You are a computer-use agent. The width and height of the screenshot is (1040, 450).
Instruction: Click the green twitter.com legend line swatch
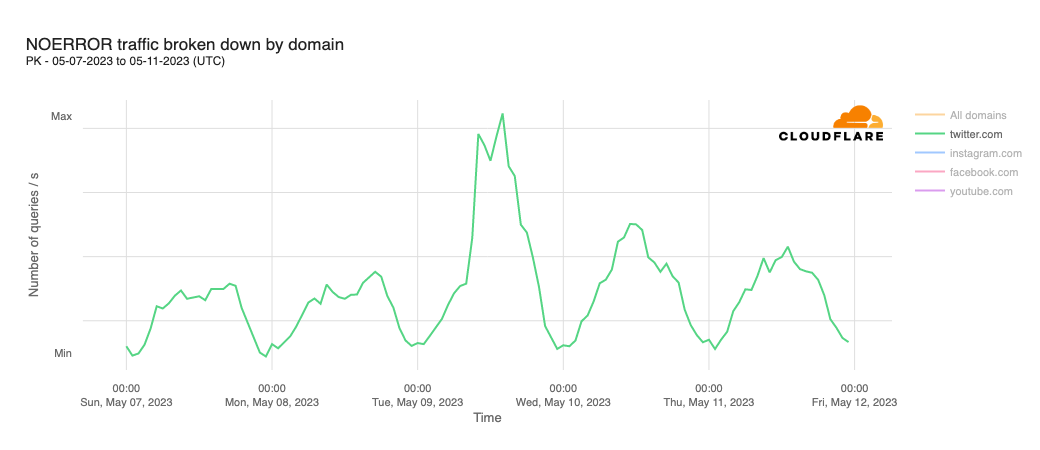point(929,134)
